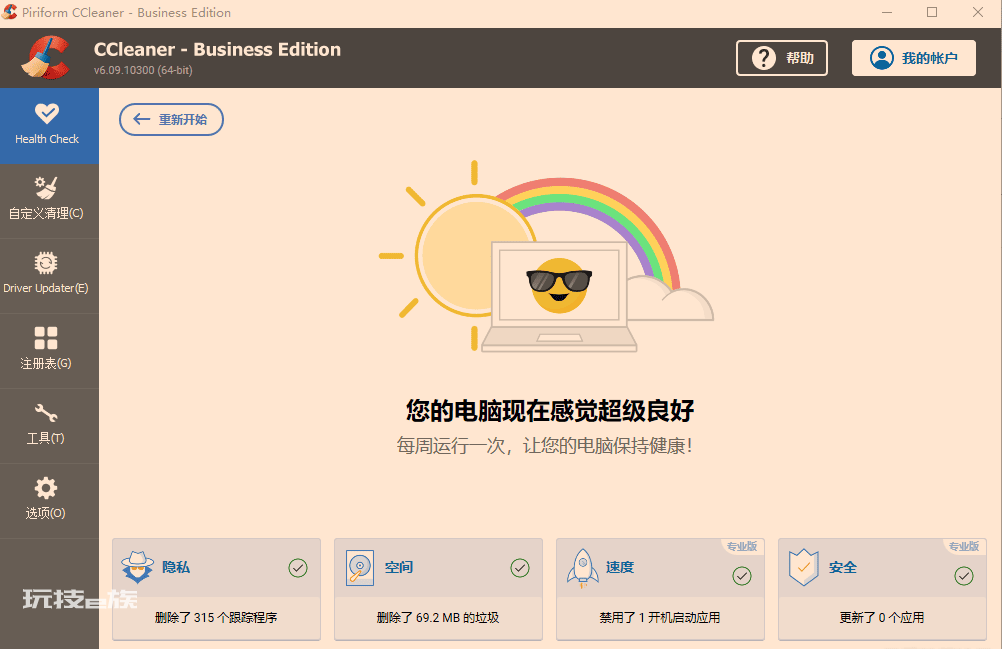The height and width of the screenshot is (649, 1002).
Task: Click the 重新开始 start over button
Action: pos(171,119)
